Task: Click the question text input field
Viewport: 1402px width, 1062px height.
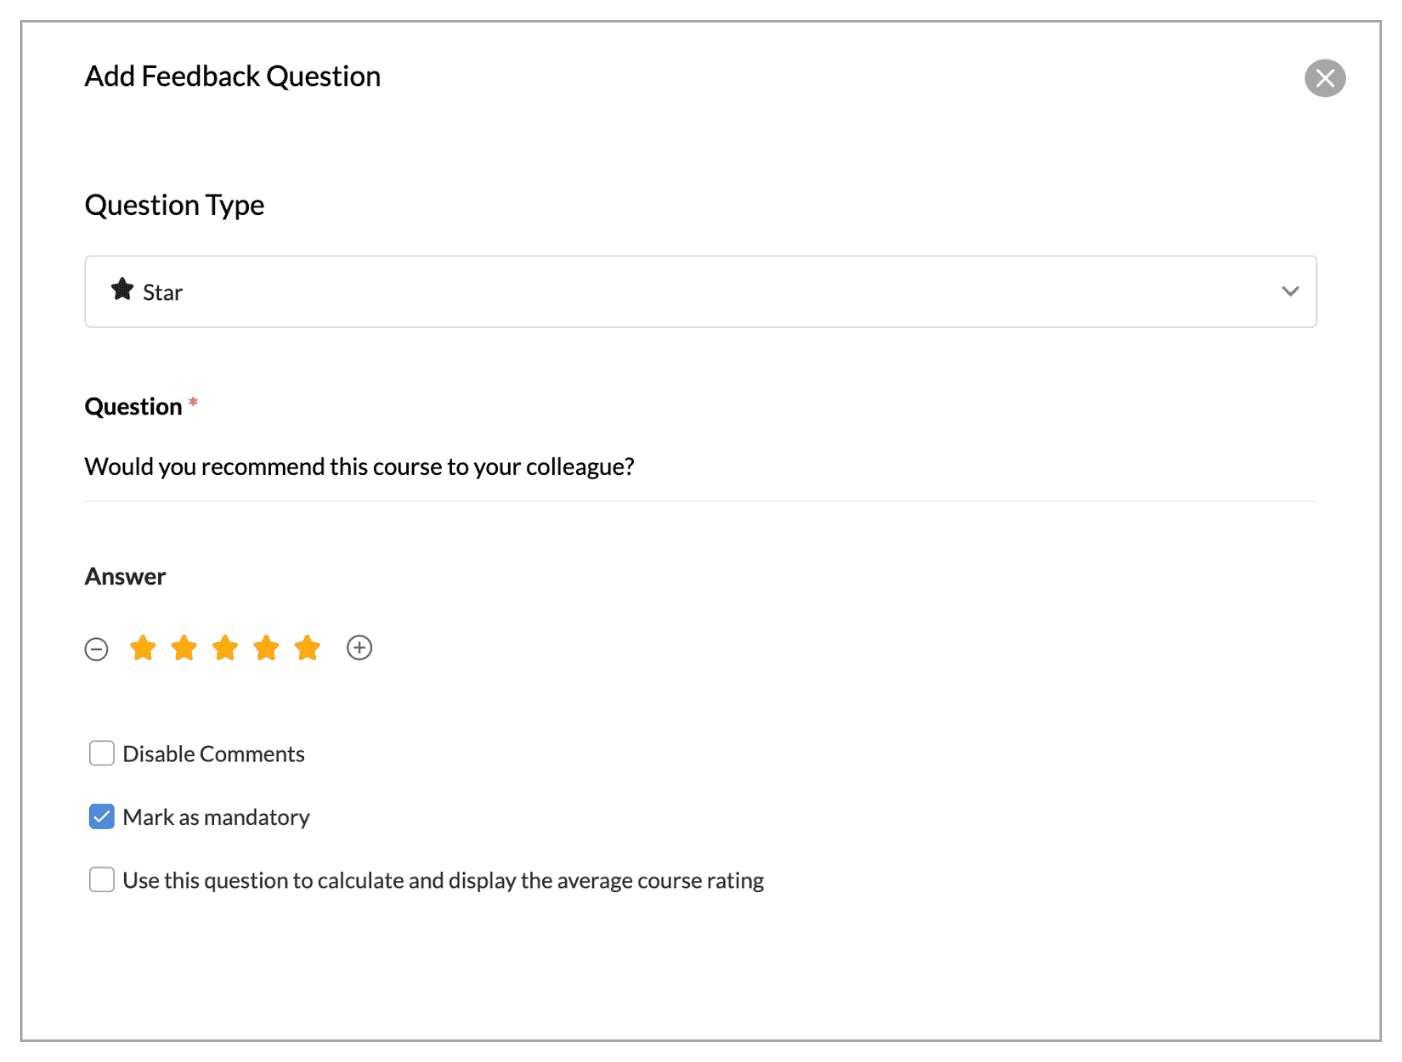Action: point(700,467)
